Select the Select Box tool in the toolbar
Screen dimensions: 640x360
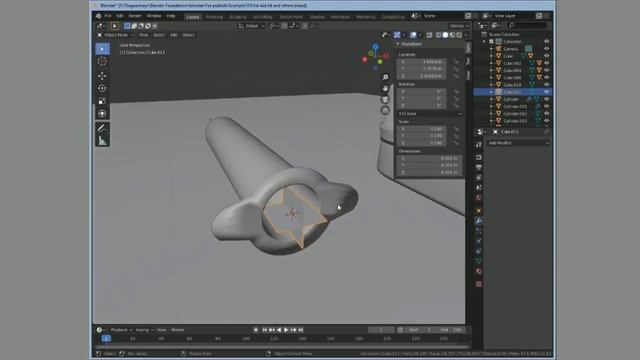pos(102,49)
